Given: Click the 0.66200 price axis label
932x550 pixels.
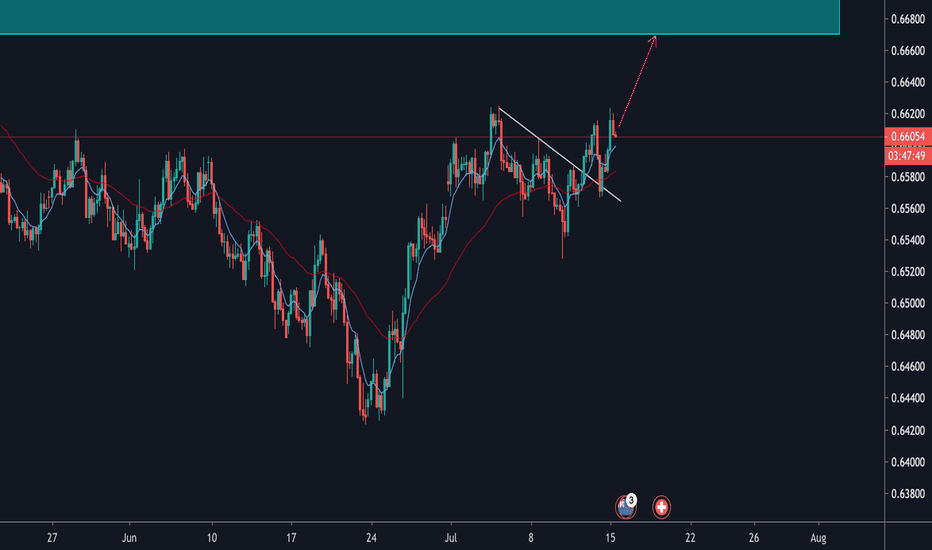Looking at the screenshot, I should coord(908,114).
